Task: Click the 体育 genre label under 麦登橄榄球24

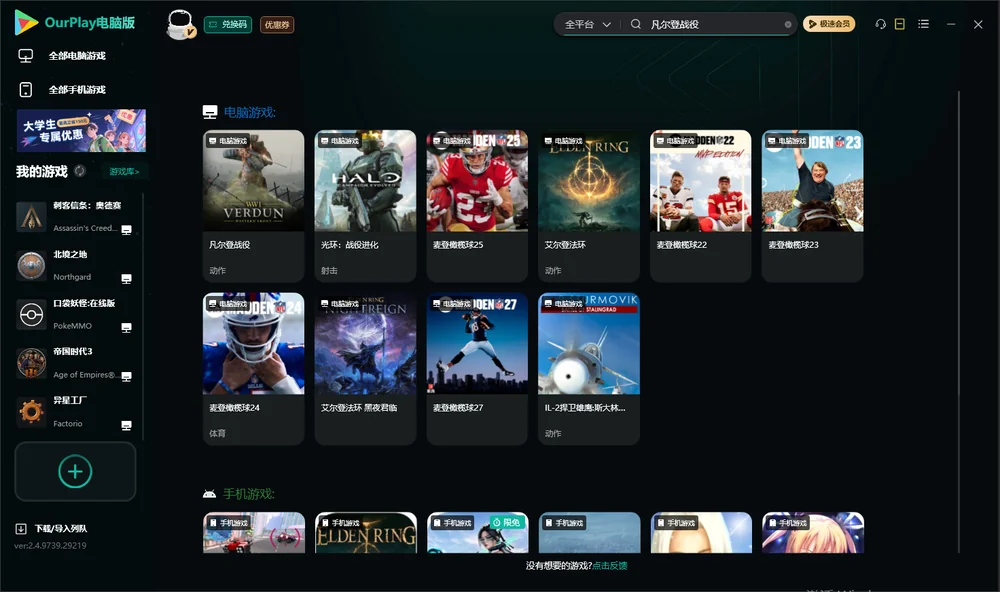Action: point(217,433)
